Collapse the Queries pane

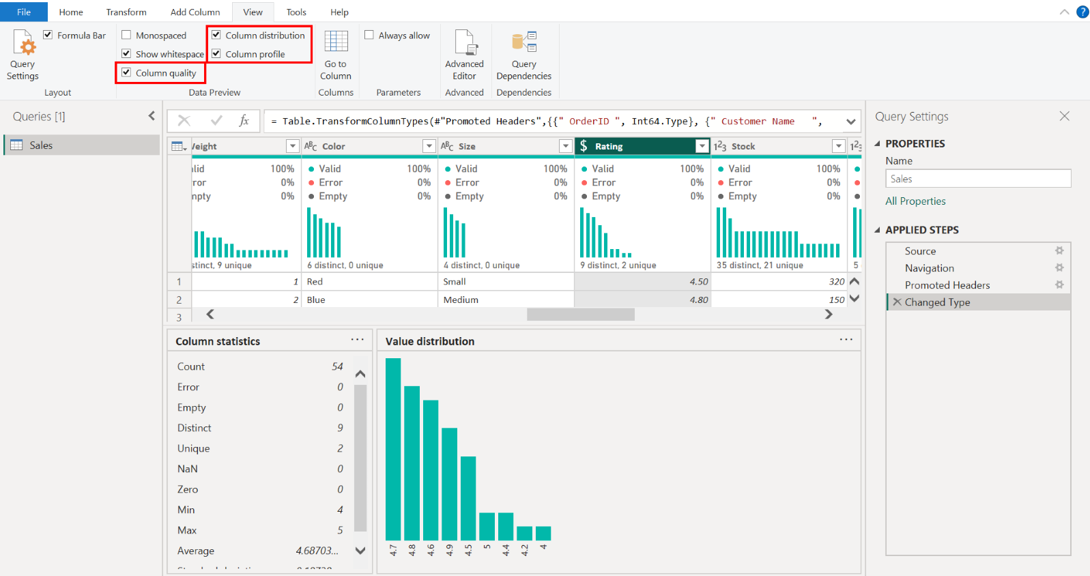click(152, 116)
